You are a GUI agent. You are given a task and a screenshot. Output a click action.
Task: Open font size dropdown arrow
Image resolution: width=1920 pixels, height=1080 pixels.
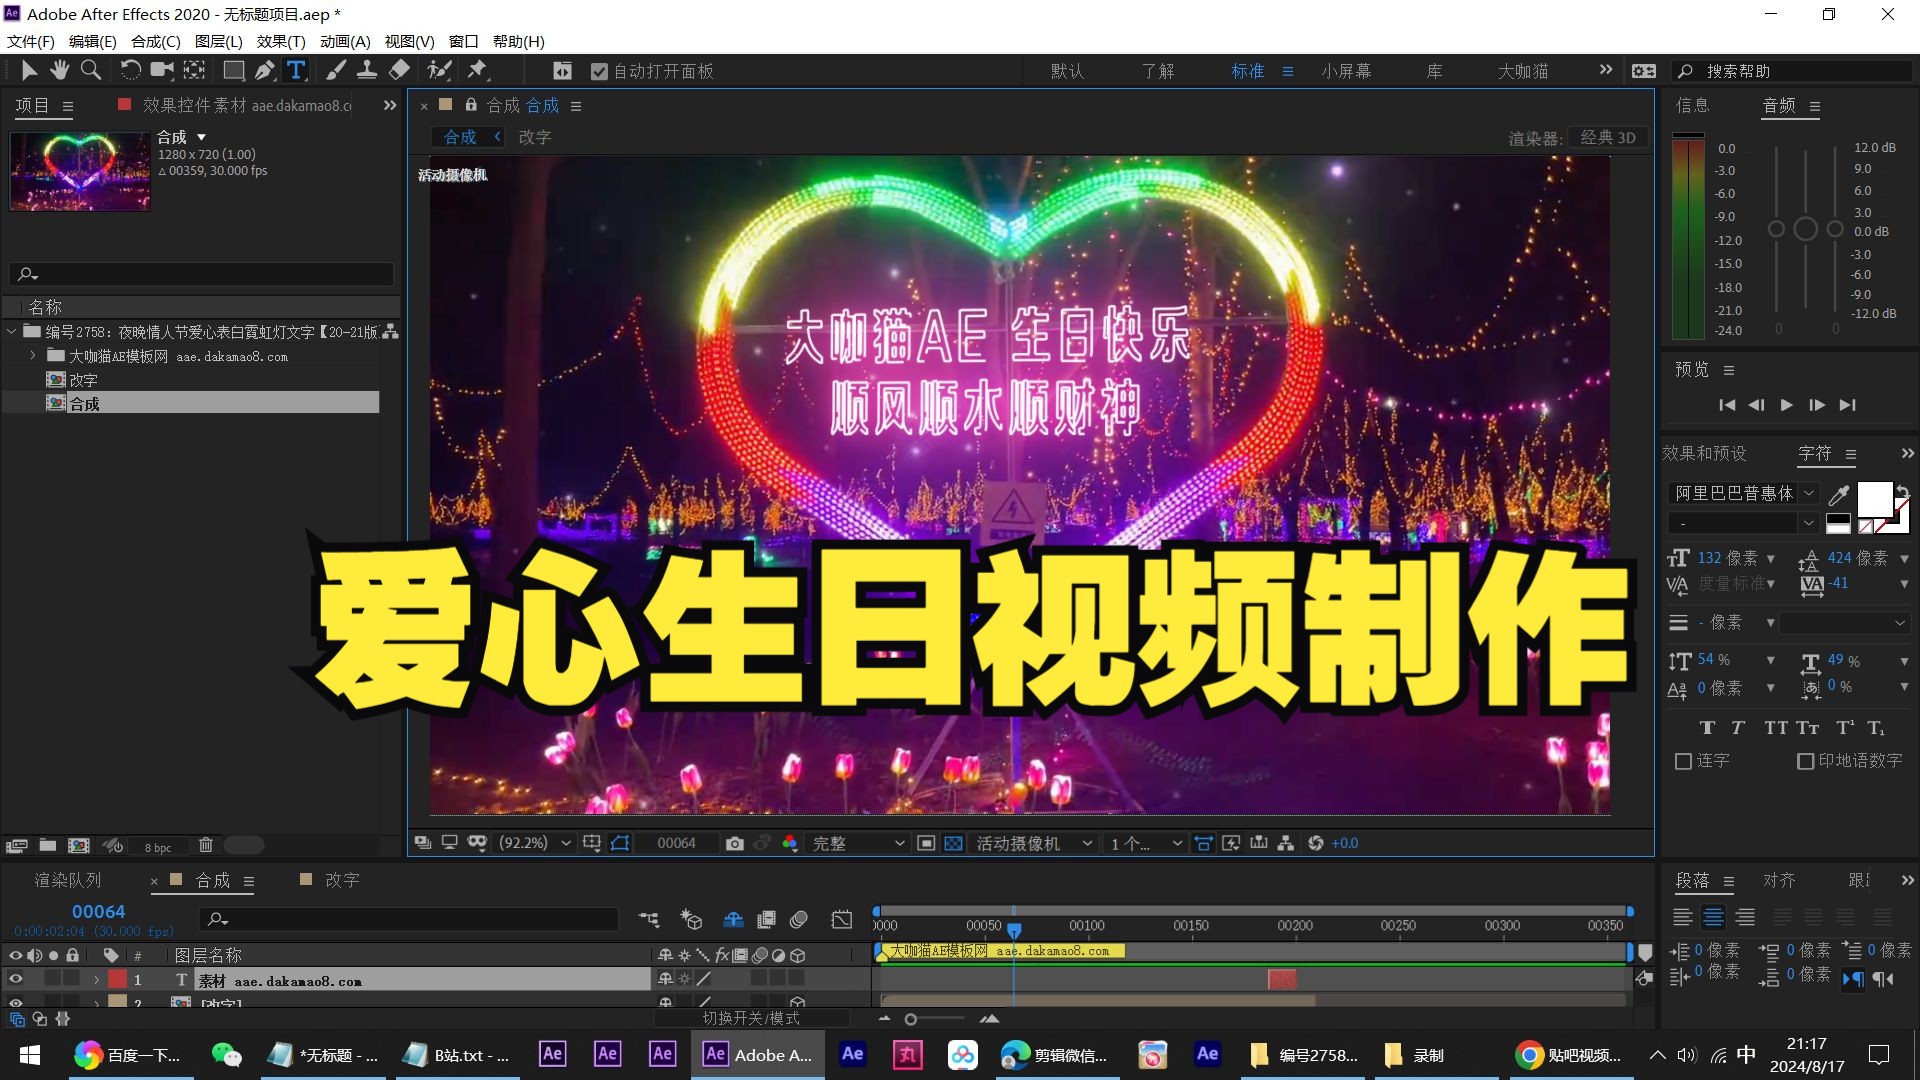pyautogui.click(x=1771, y=558)
